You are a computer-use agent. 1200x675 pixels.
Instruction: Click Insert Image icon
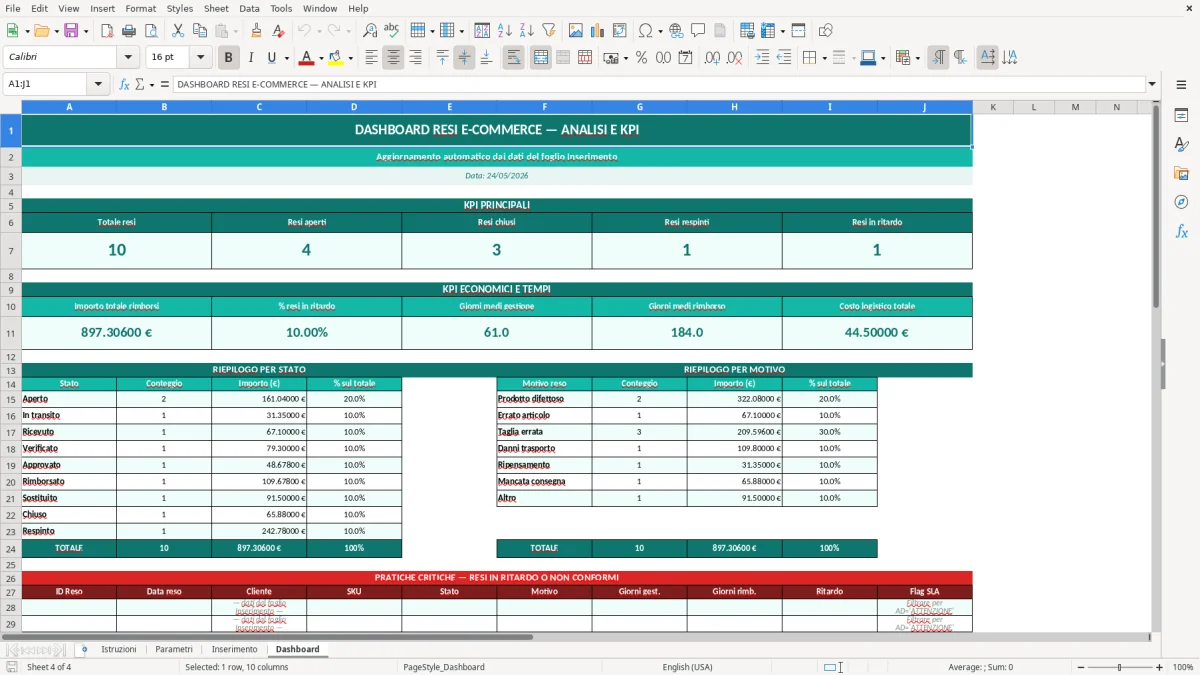(x=575, y=31)
